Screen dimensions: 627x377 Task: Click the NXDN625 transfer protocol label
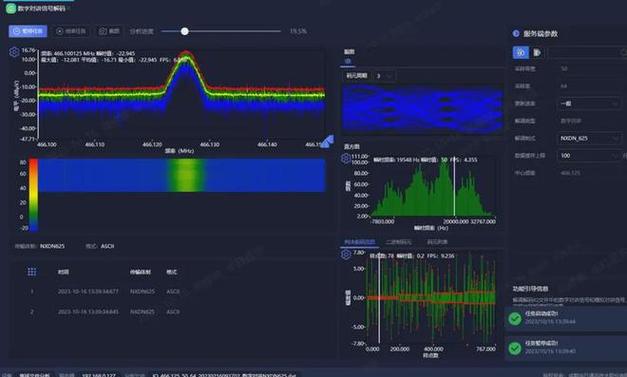[52, 246]
